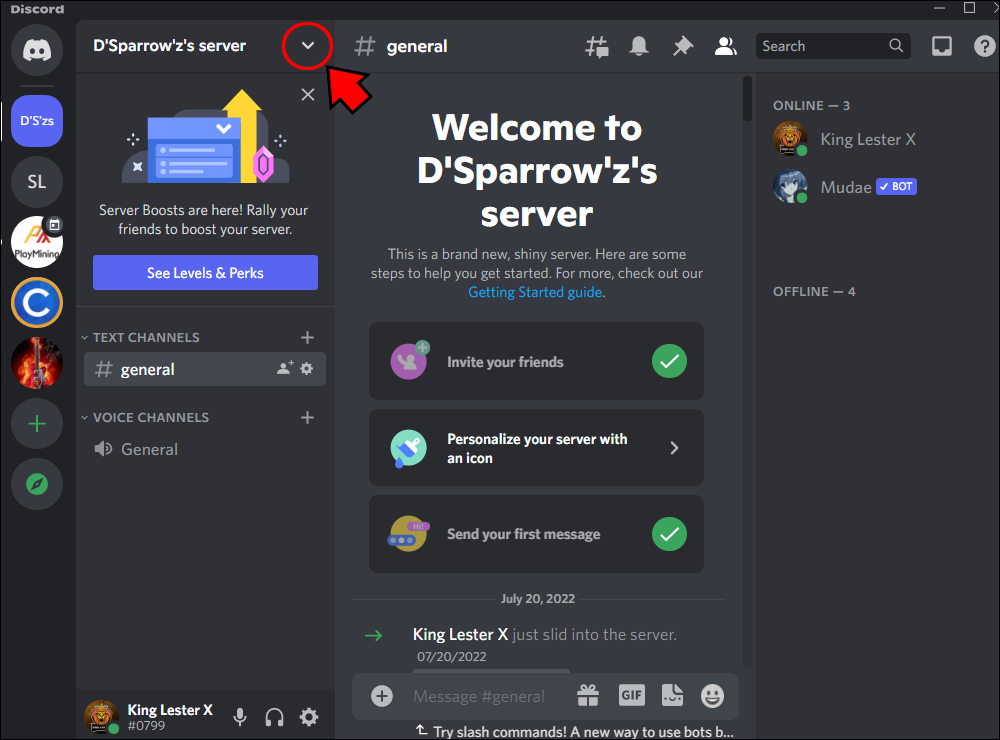Click the #general channel title in header
Screen dimensions: 1000x740
(x=416, y=47)
